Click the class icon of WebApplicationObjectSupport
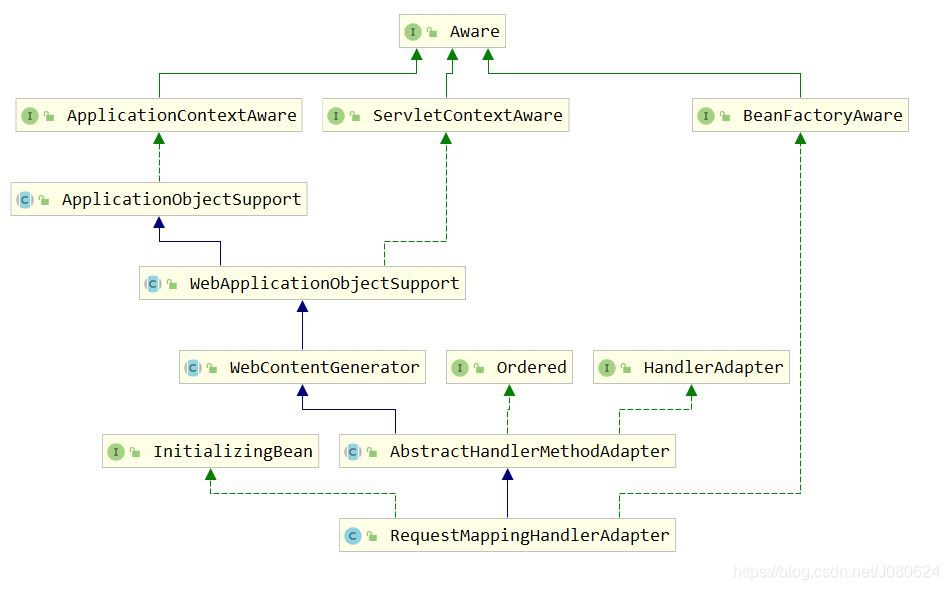949x590 pixels. click(152, 284)
